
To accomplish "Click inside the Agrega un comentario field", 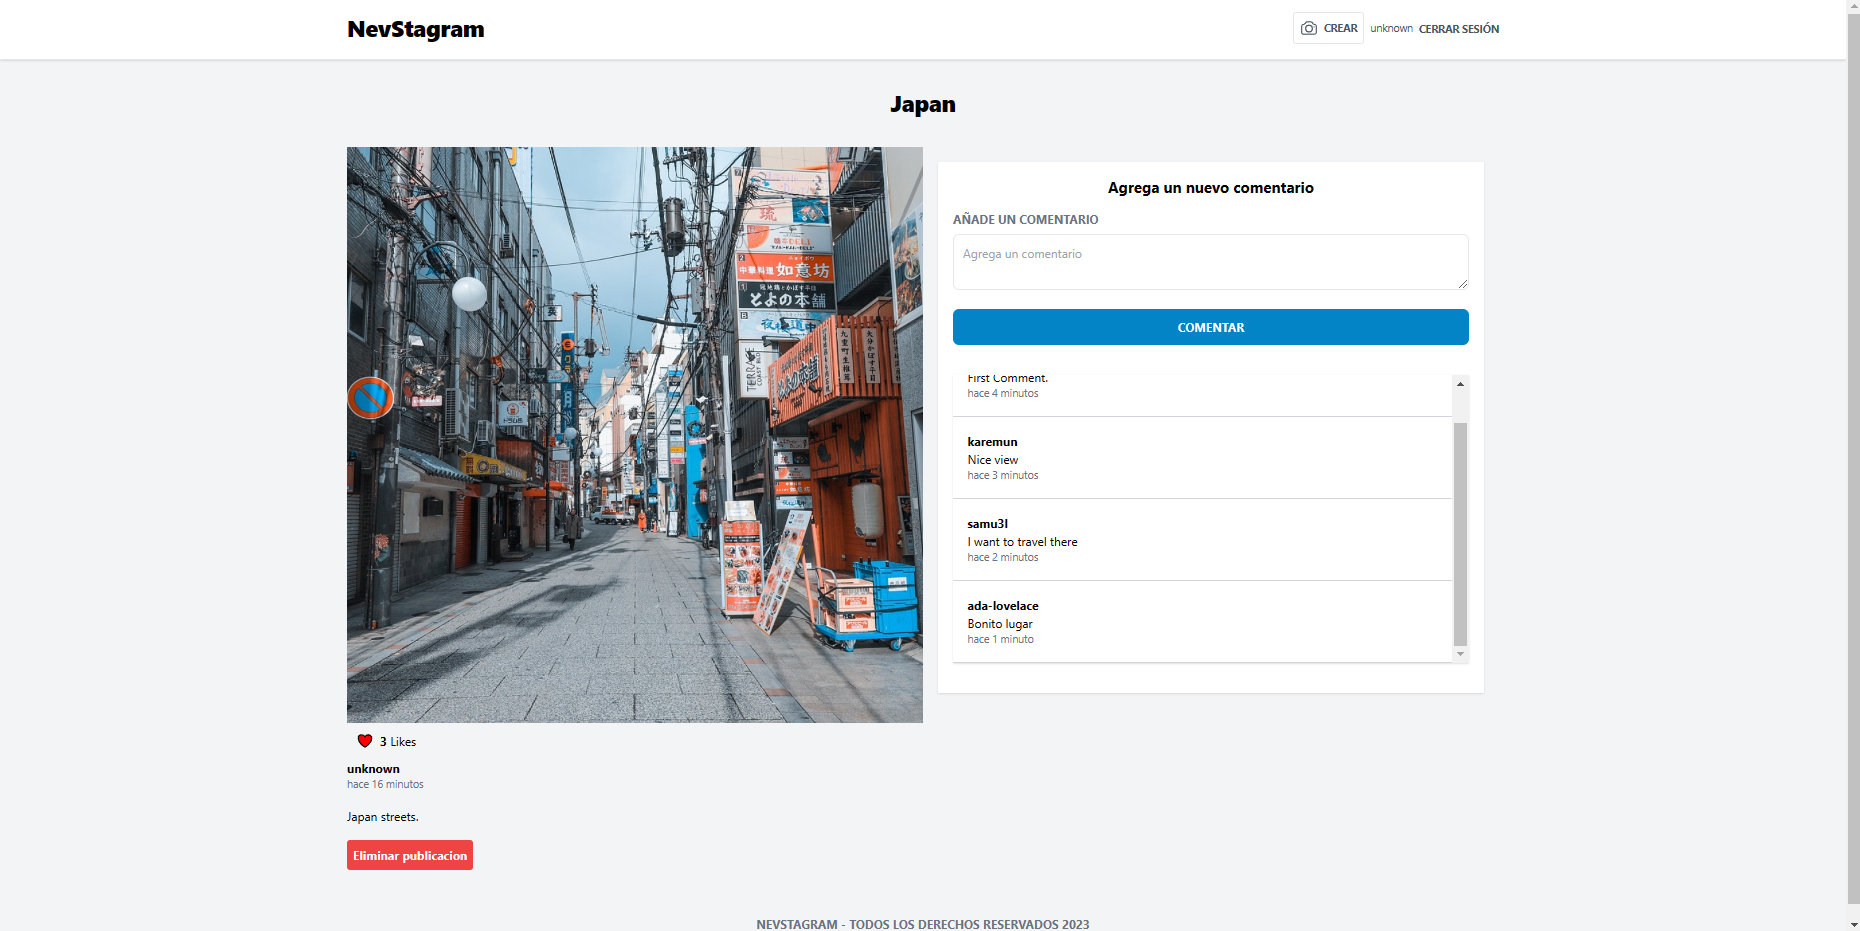I will pos(1210,261).
